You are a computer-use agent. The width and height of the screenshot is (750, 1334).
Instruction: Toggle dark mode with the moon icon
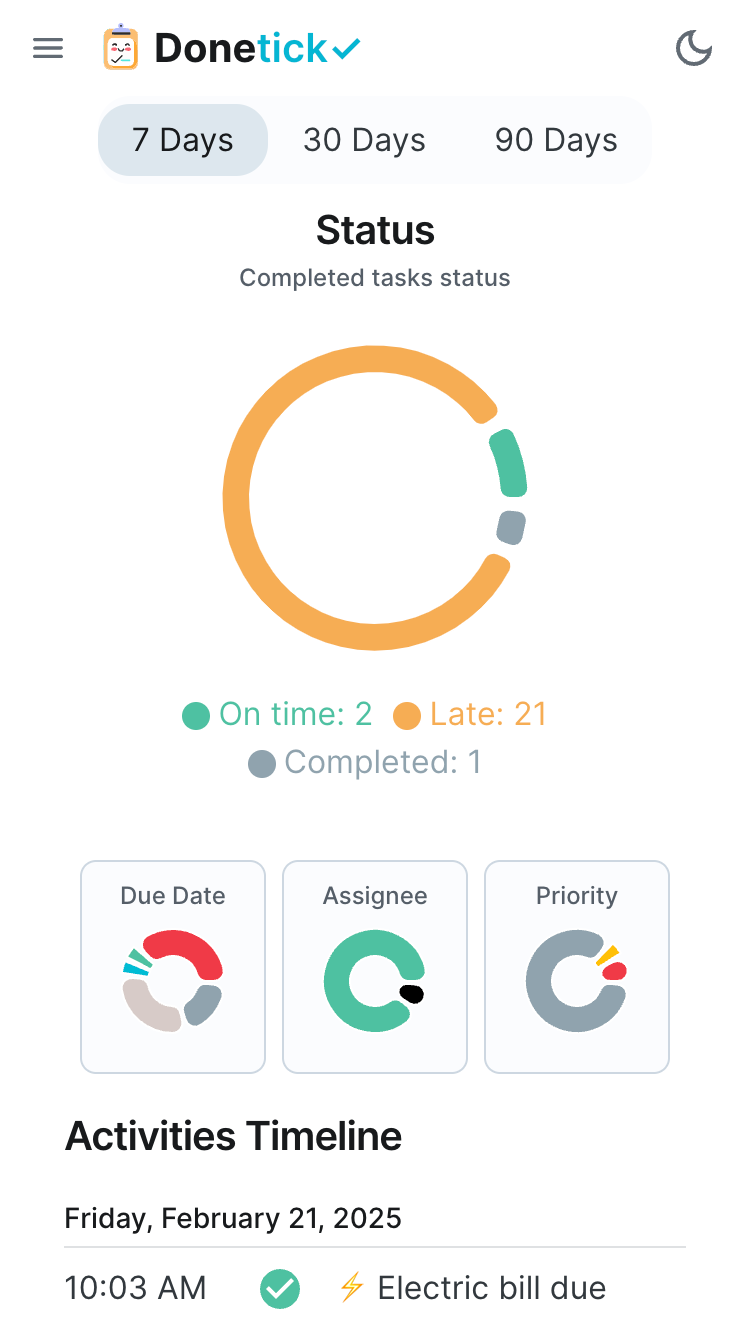(694, 48)
